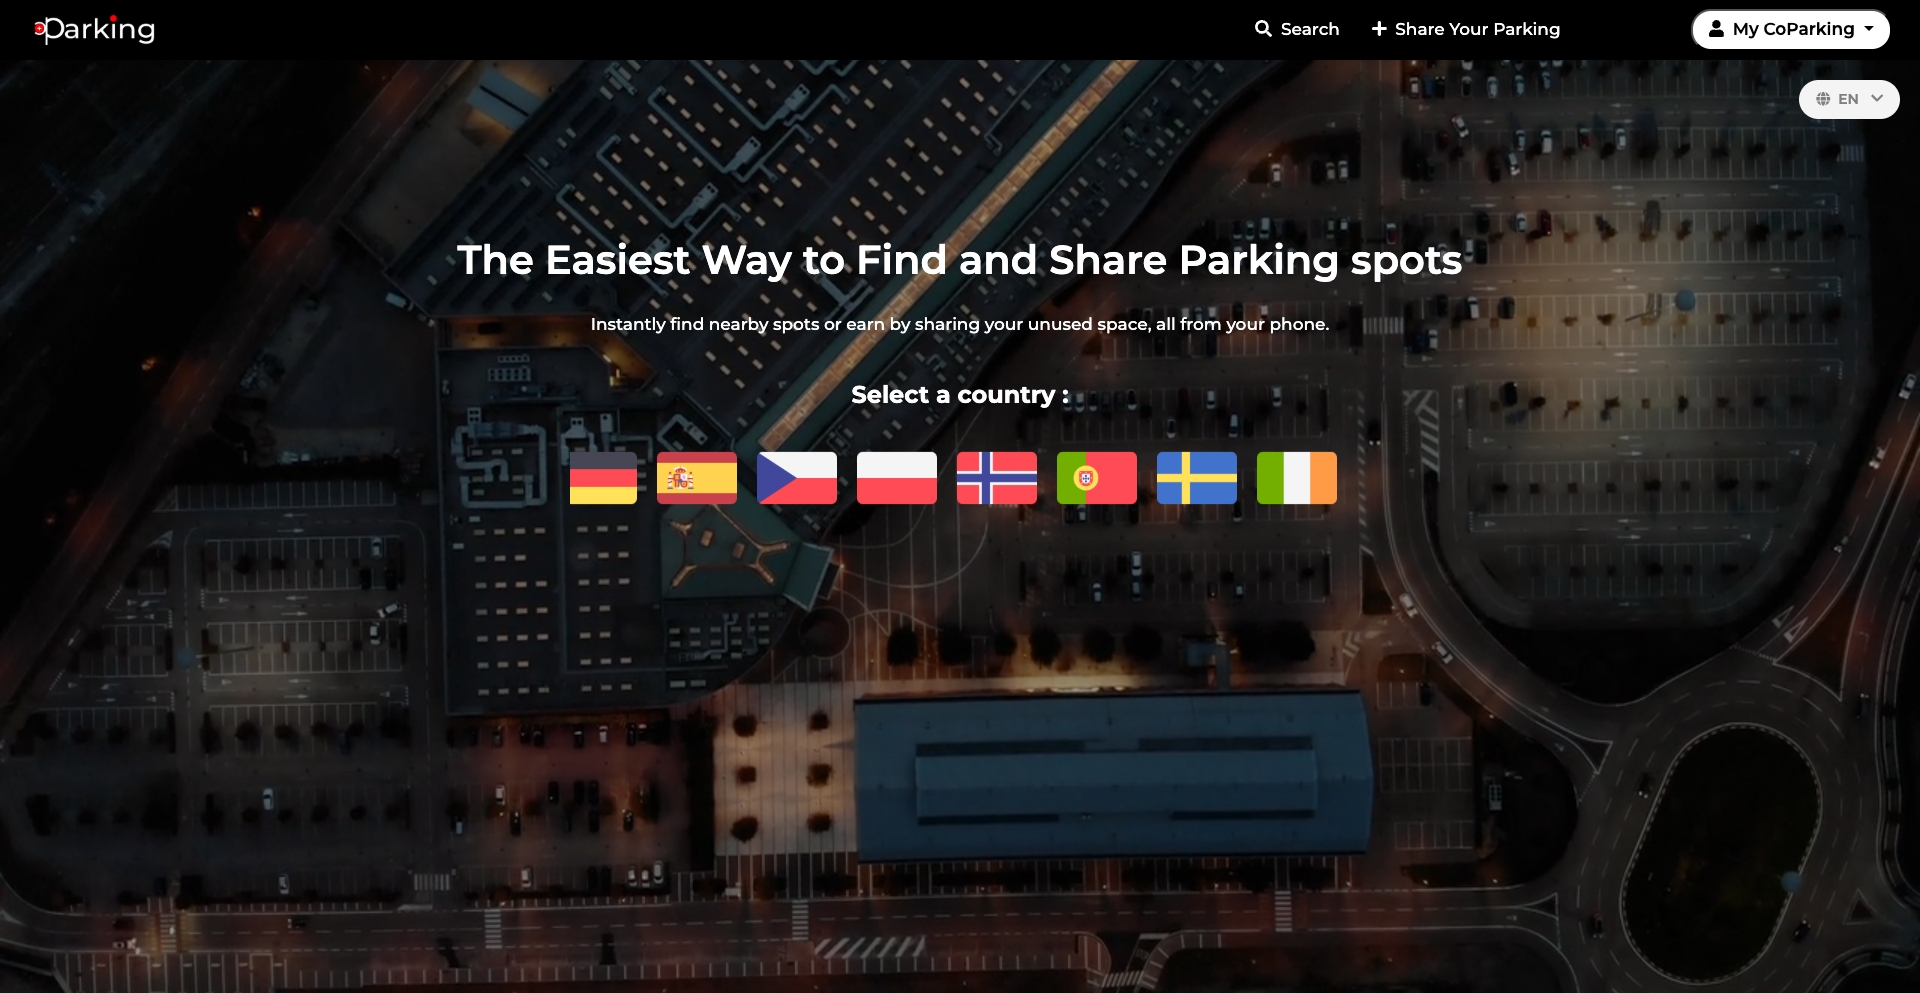The height and width of the screenshot is (993, 1920).
Task: Open the My CoParking dropdown
Action: point(1790,29)
